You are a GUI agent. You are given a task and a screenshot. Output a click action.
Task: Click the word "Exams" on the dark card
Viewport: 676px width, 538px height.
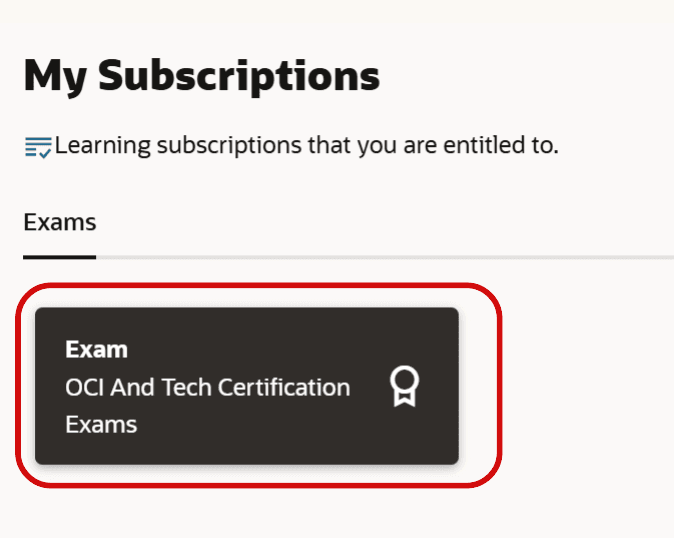coord(101,424)
